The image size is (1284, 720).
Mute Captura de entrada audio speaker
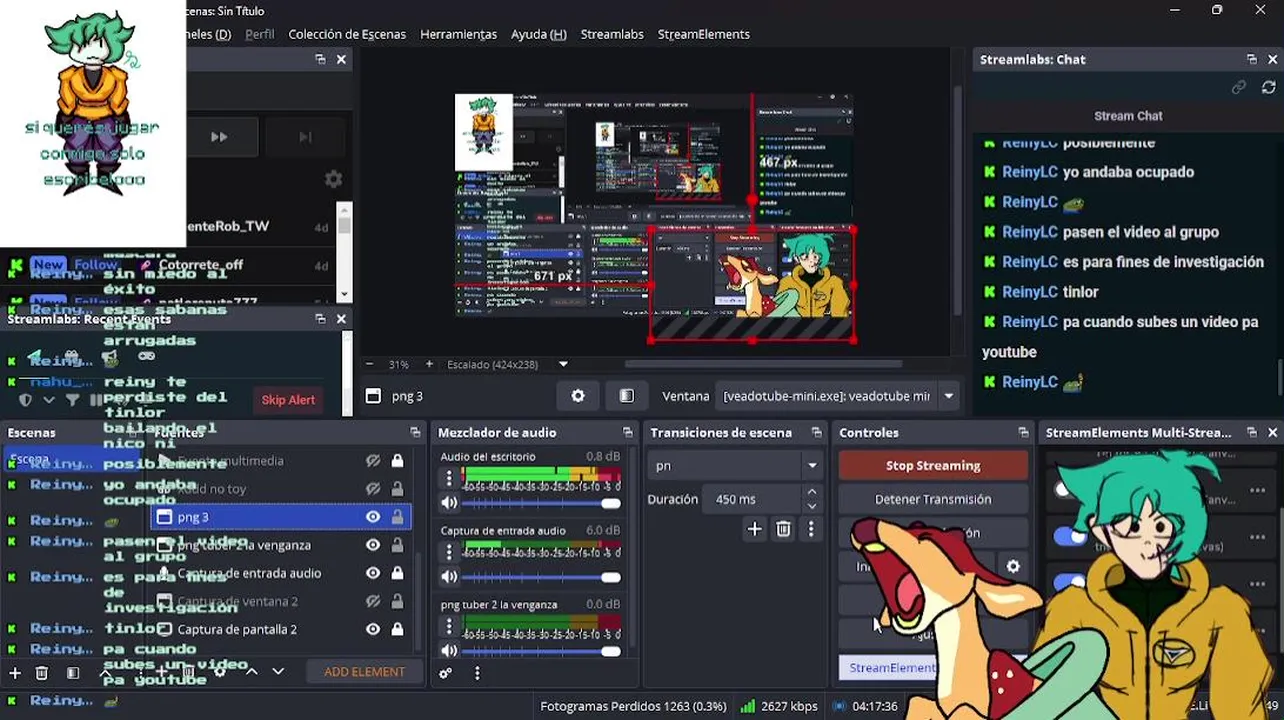449,577
